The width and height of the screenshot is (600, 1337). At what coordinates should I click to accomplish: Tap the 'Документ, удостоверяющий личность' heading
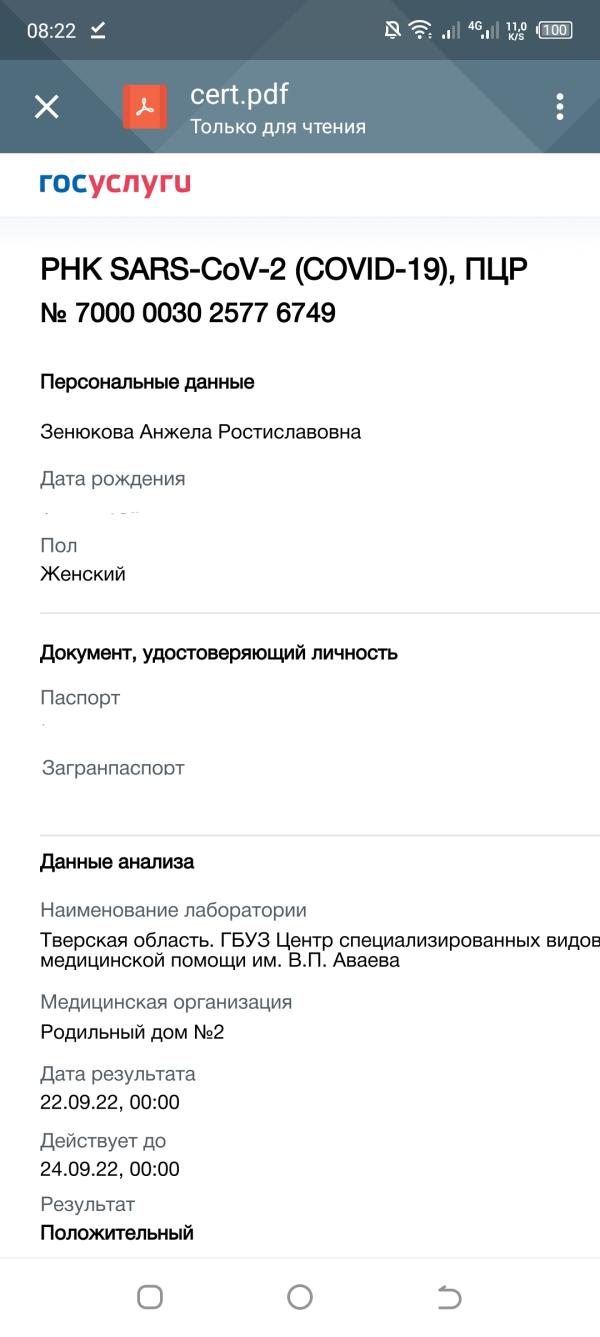[219, 653]
